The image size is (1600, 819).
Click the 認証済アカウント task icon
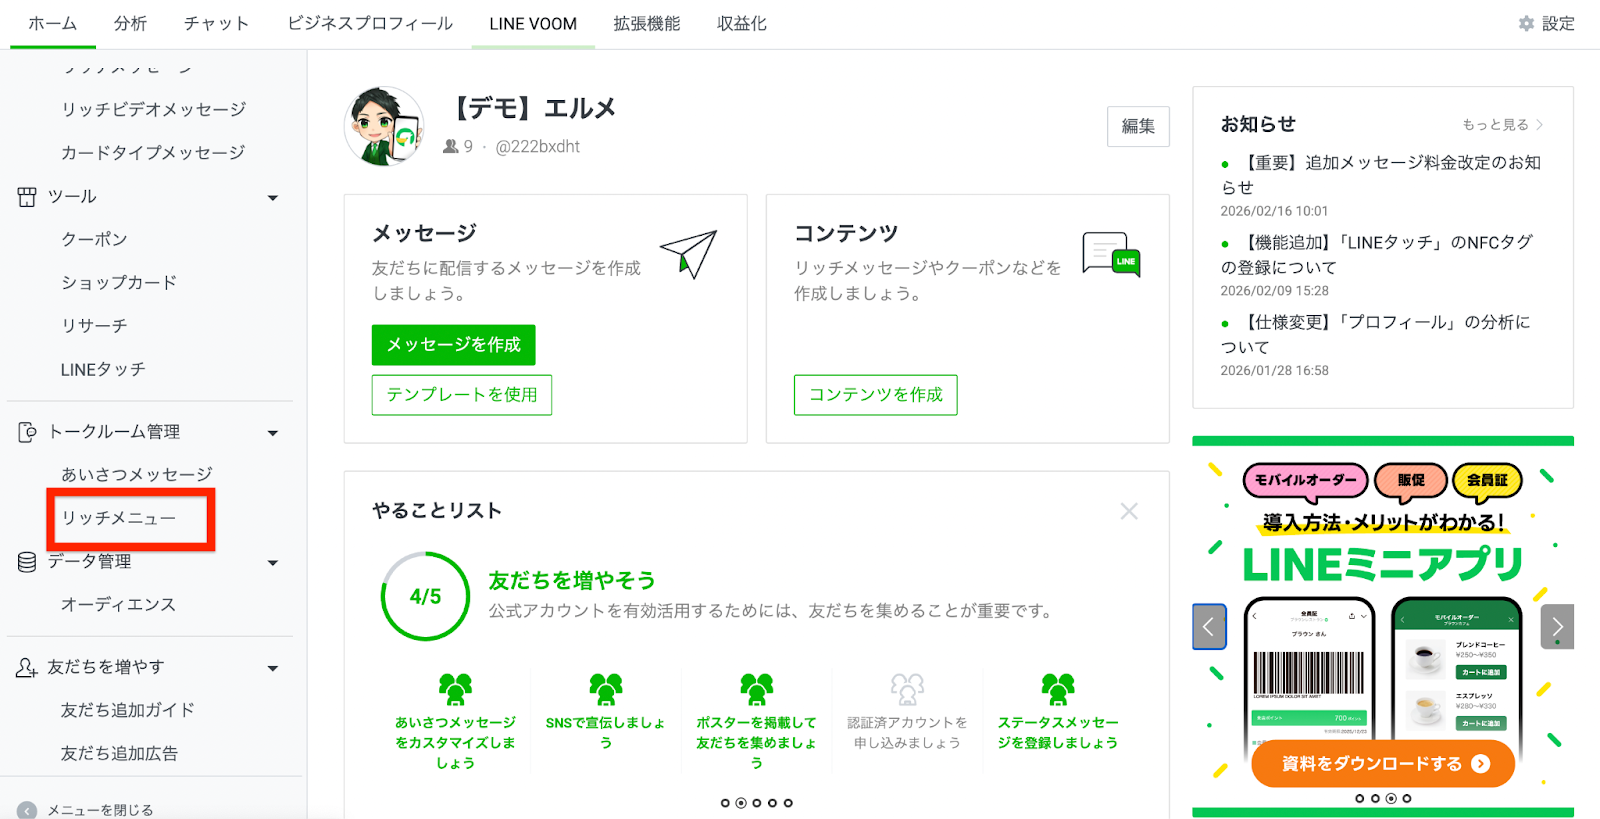[x=907, y=688]
